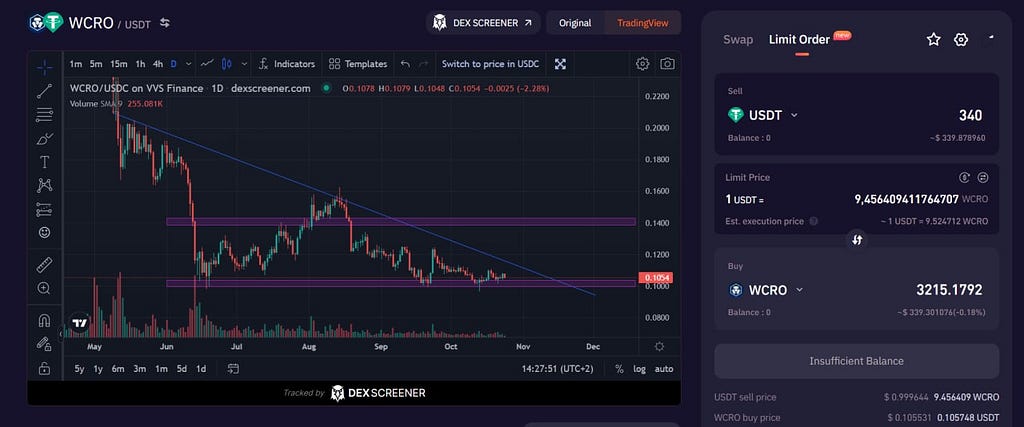Switch to Original chart view

pyautogui.click(x=575, y=23)
